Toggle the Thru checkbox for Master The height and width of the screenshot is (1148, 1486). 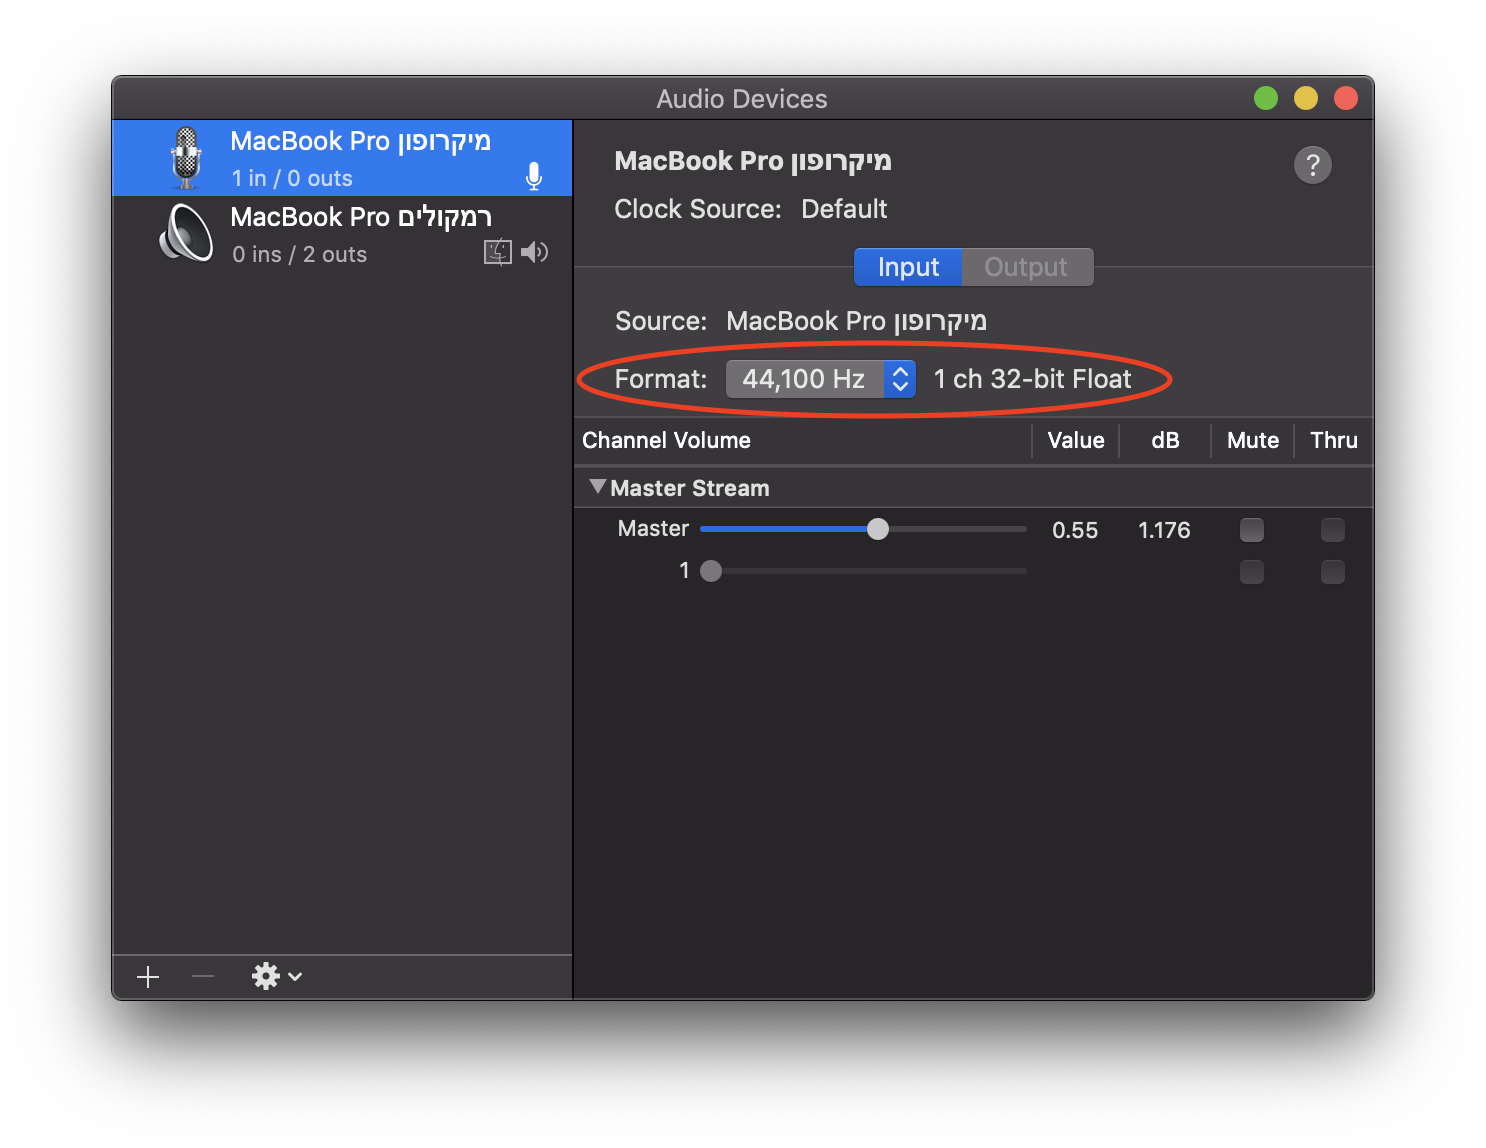1333,530
